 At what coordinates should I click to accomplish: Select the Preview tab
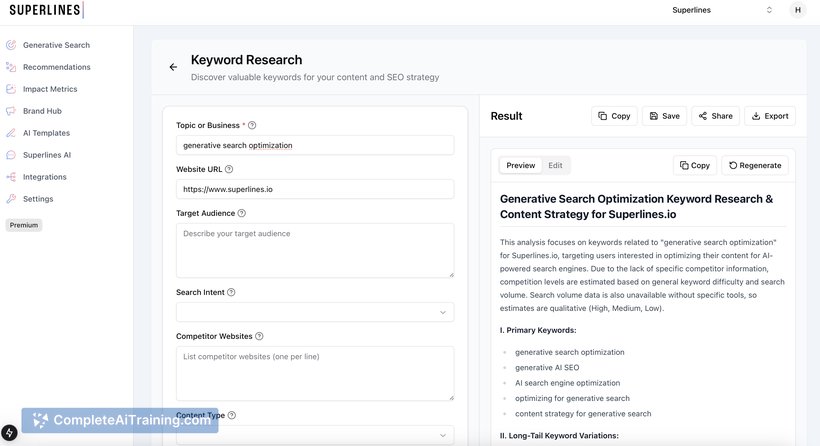coord(520,165)
